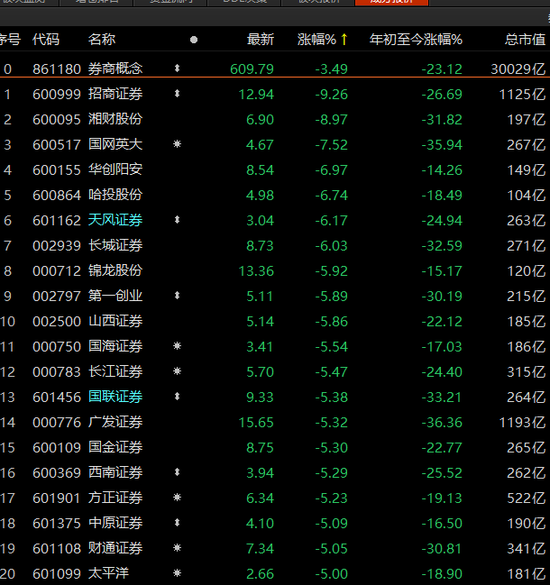Click stock code 601162

point(57,220)
